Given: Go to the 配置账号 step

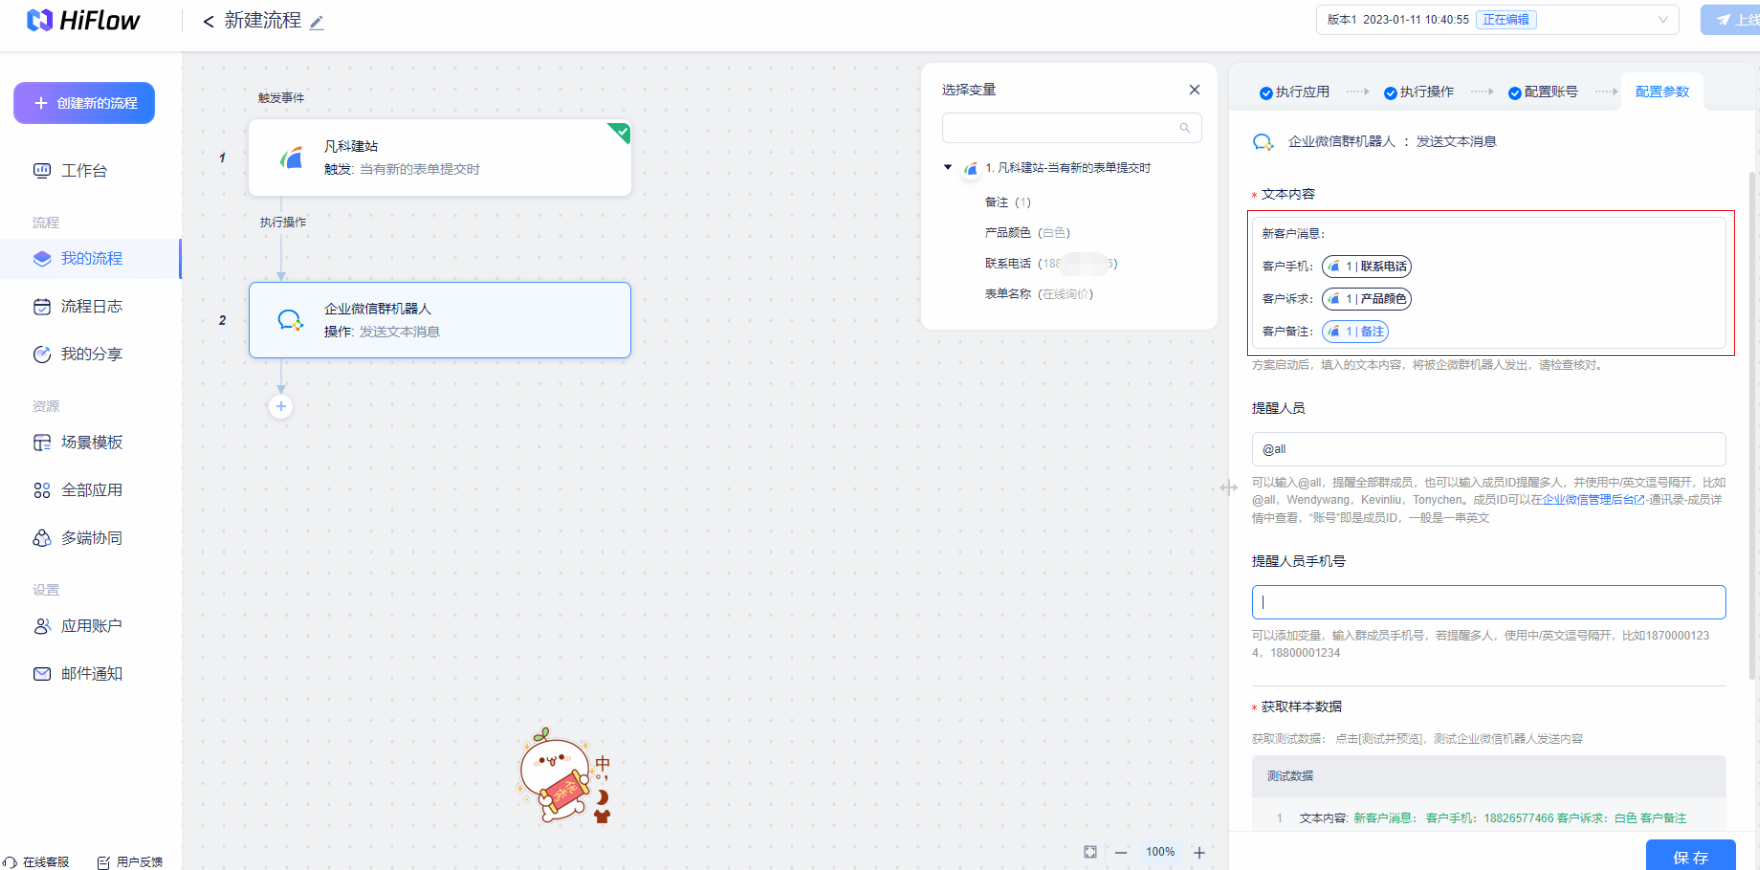Looking at the screenshot, I should (x=1543, y=92).
